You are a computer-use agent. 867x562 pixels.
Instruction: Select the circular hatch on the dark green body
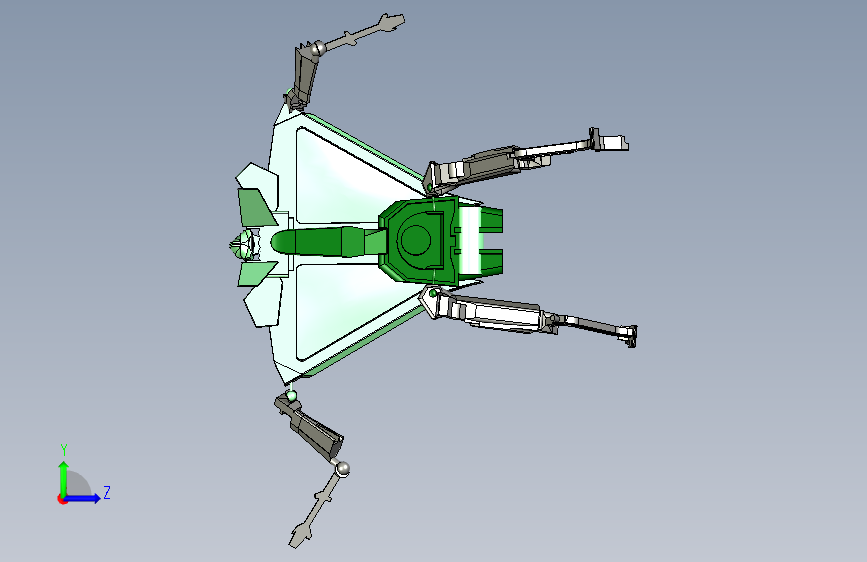415,239
